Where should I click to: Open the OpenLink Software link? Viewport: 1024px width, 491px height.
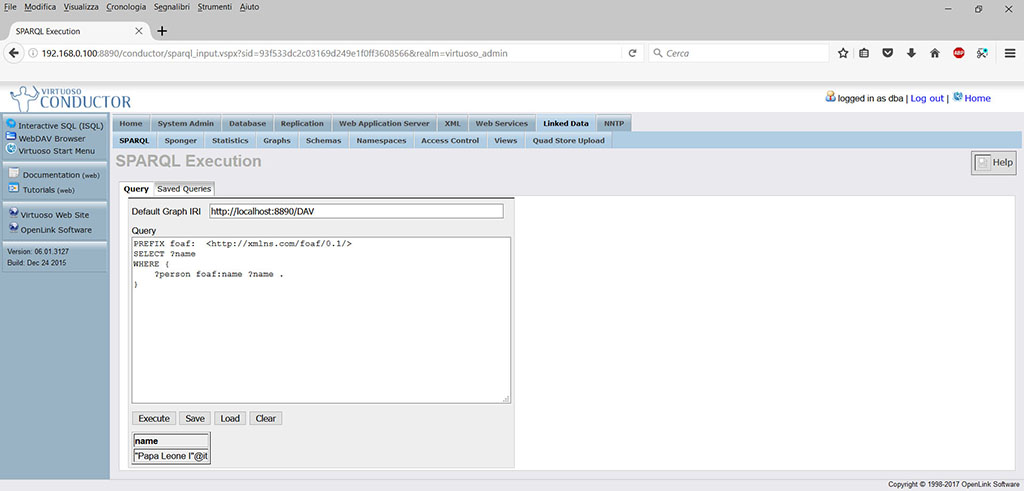(x=56, y=230)
